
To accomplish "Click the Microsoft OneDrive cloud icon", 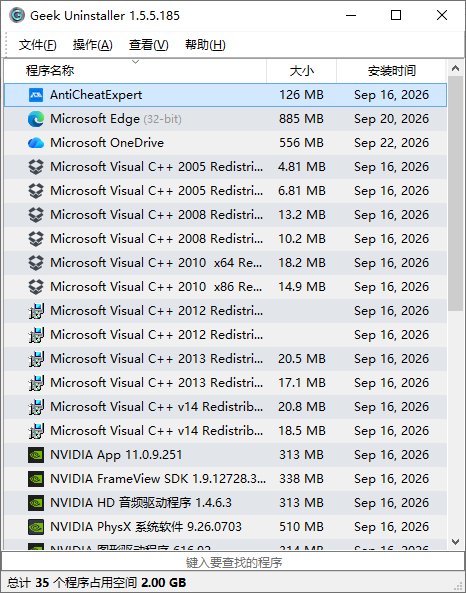I will click(36, 143).
